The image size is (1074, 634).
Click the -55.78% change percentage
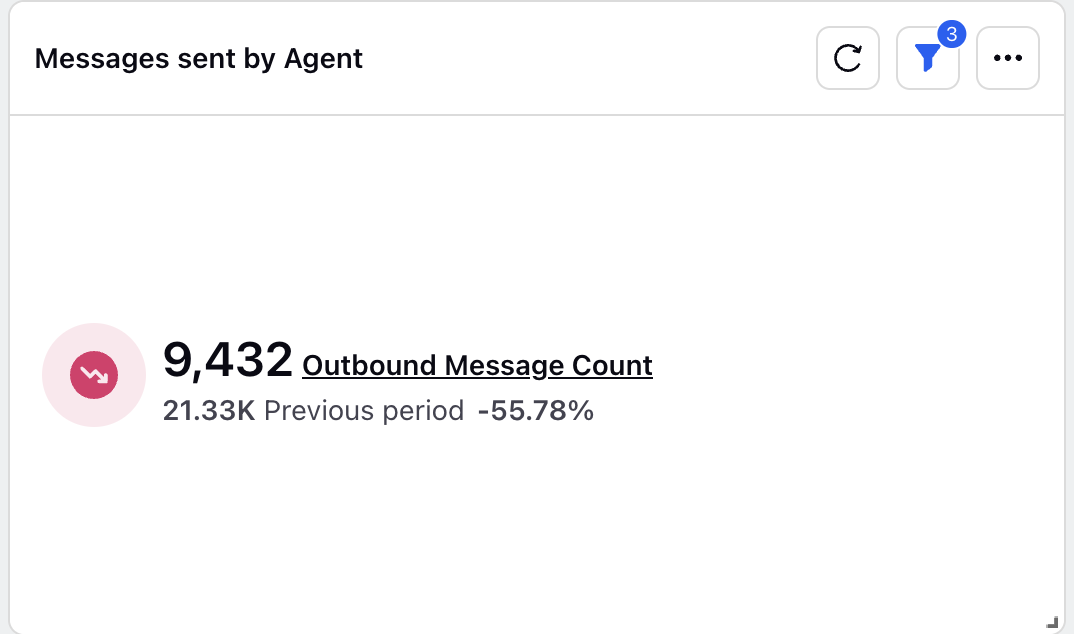tap(536, 411)
